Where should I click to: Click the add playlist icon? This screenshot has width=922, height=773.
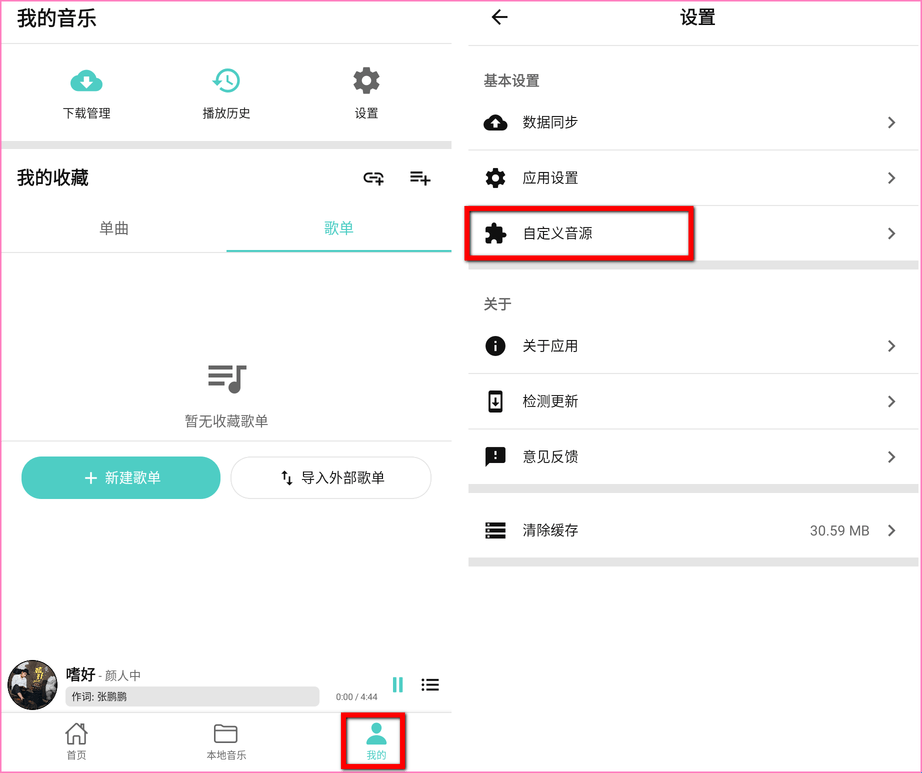point(420,178)
